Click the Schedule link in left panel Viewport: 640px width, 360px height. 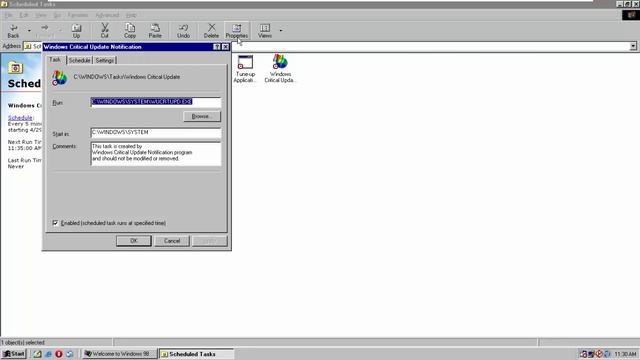[20, 118]
